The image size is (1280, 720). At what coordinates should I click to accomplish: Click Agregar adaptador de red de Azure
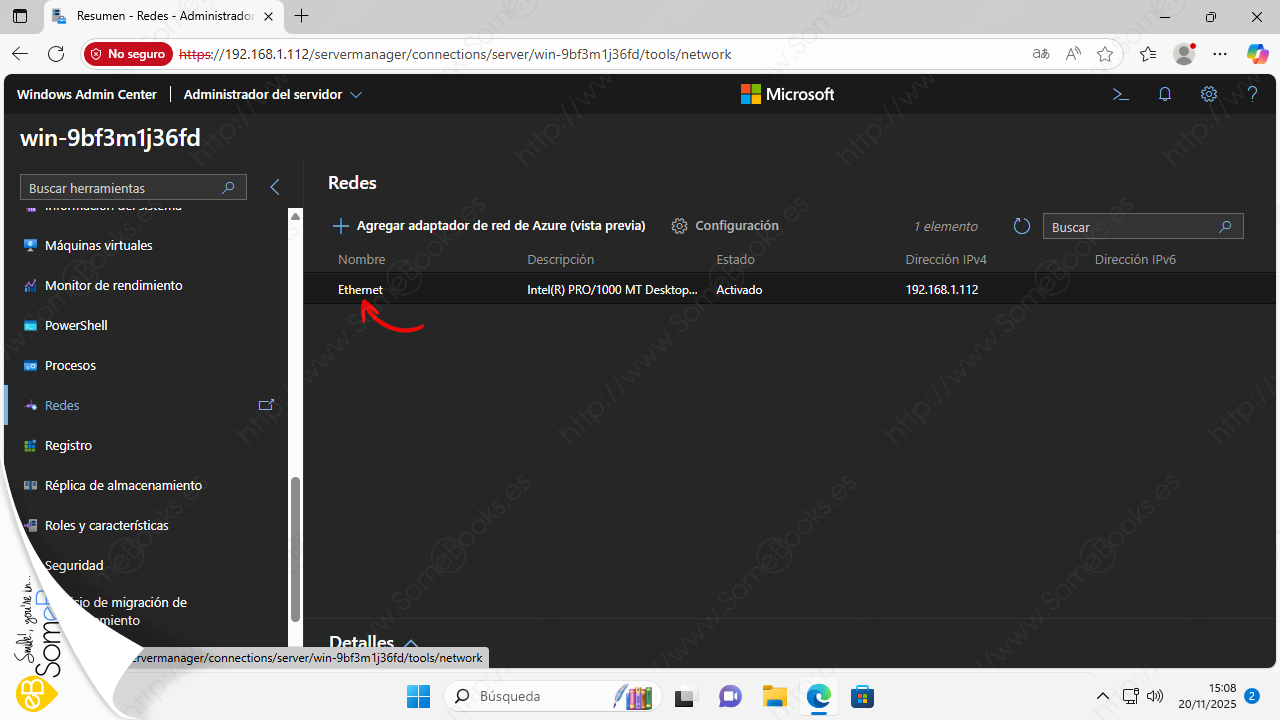point(489,226)
